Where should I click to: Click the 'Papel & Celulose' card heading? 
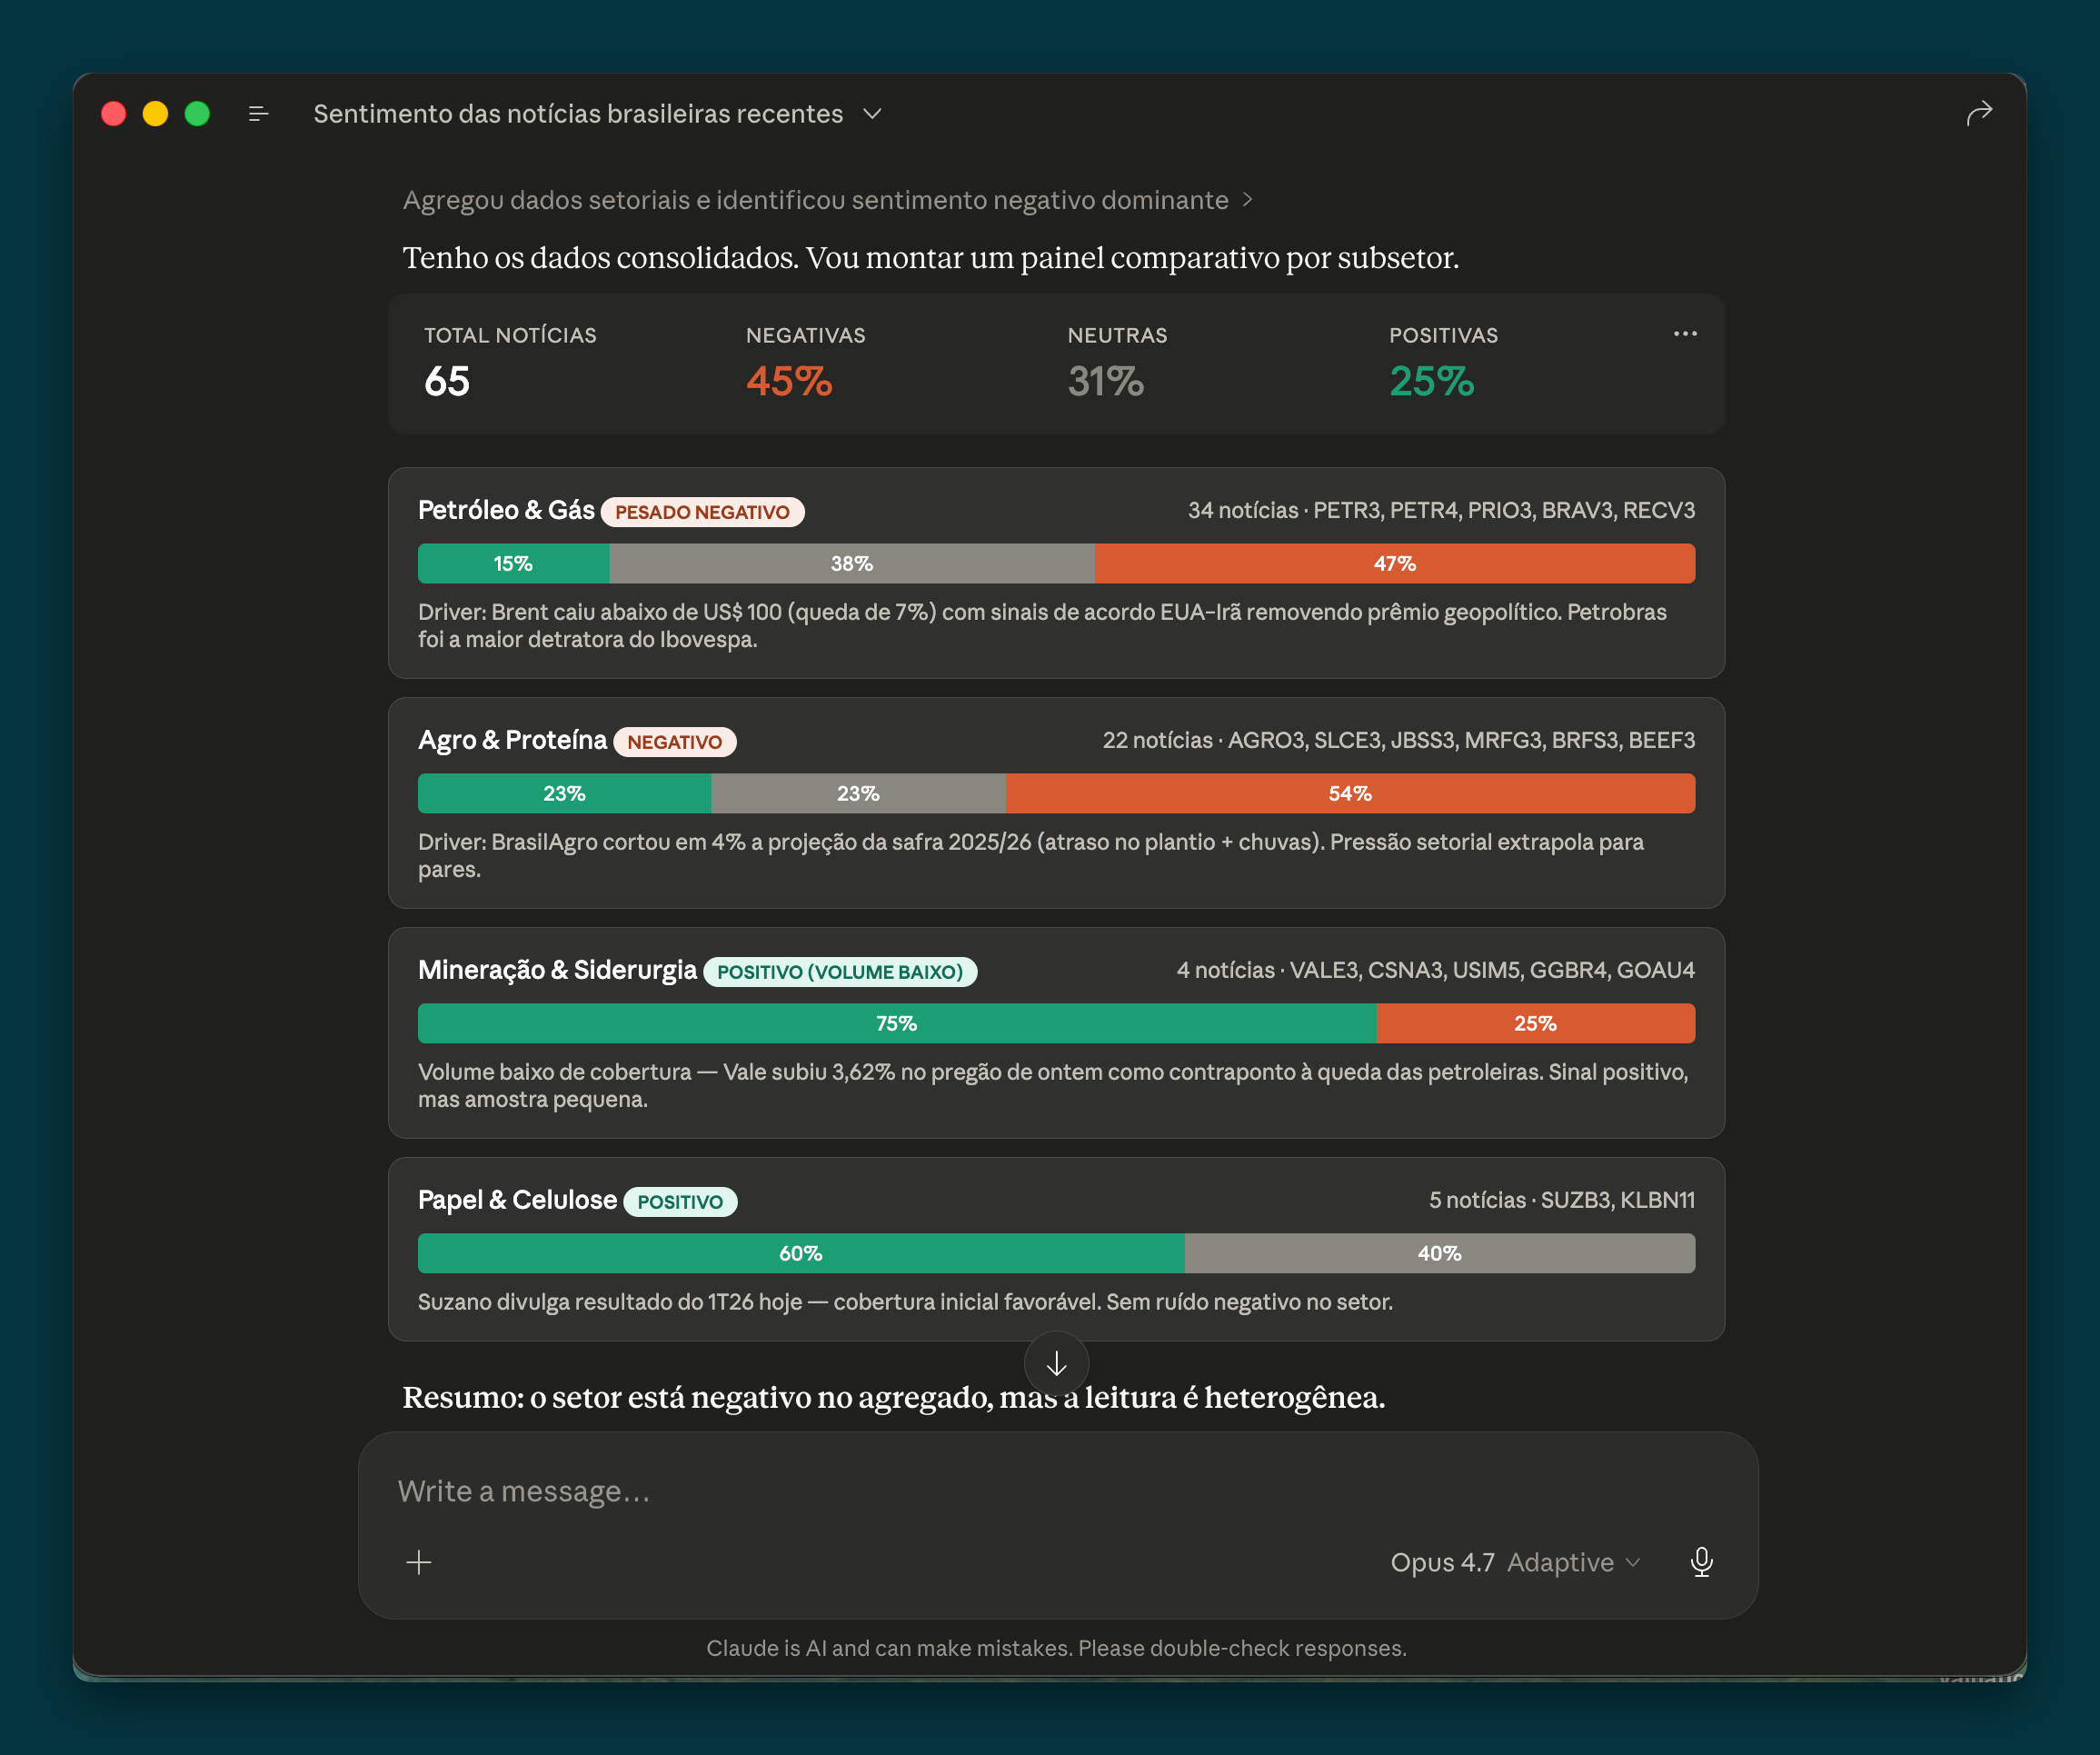click(x=517, y=1201)
